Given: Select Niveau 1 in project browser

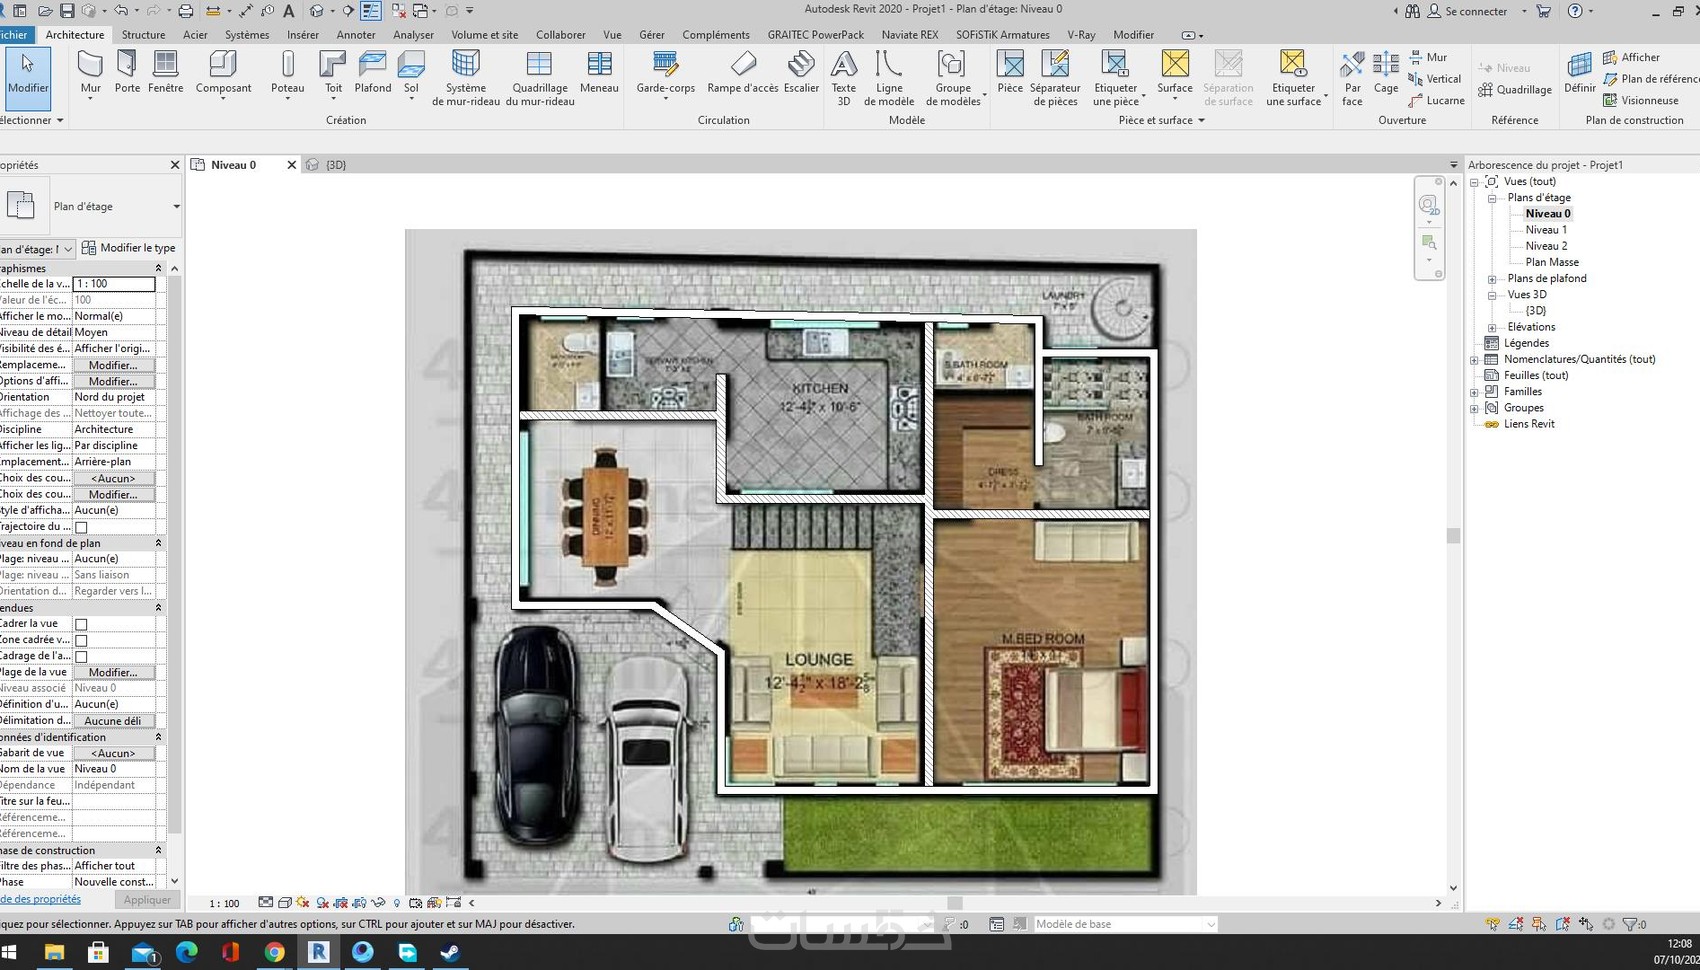Looking at the screenshot, I should tap(1546, 230).
